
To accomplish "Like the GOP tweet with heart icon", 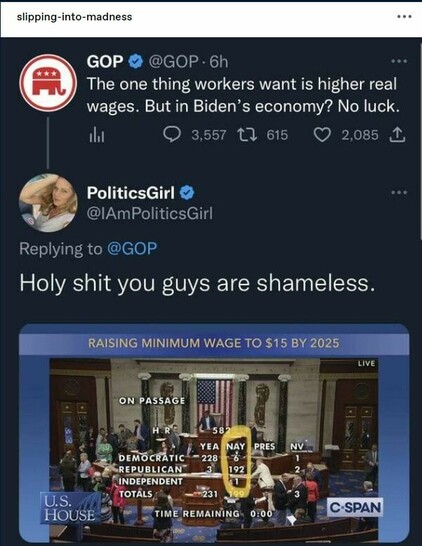I will click(322, 135).
